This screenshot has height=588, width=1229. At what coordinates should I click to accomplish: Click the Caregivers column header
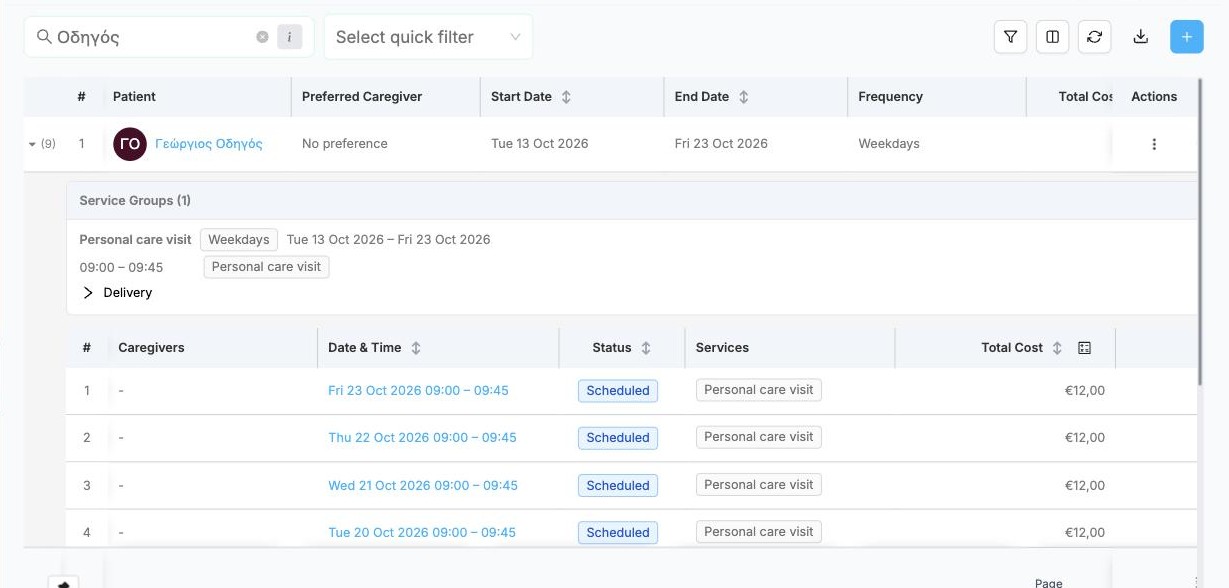click(151, 348)
